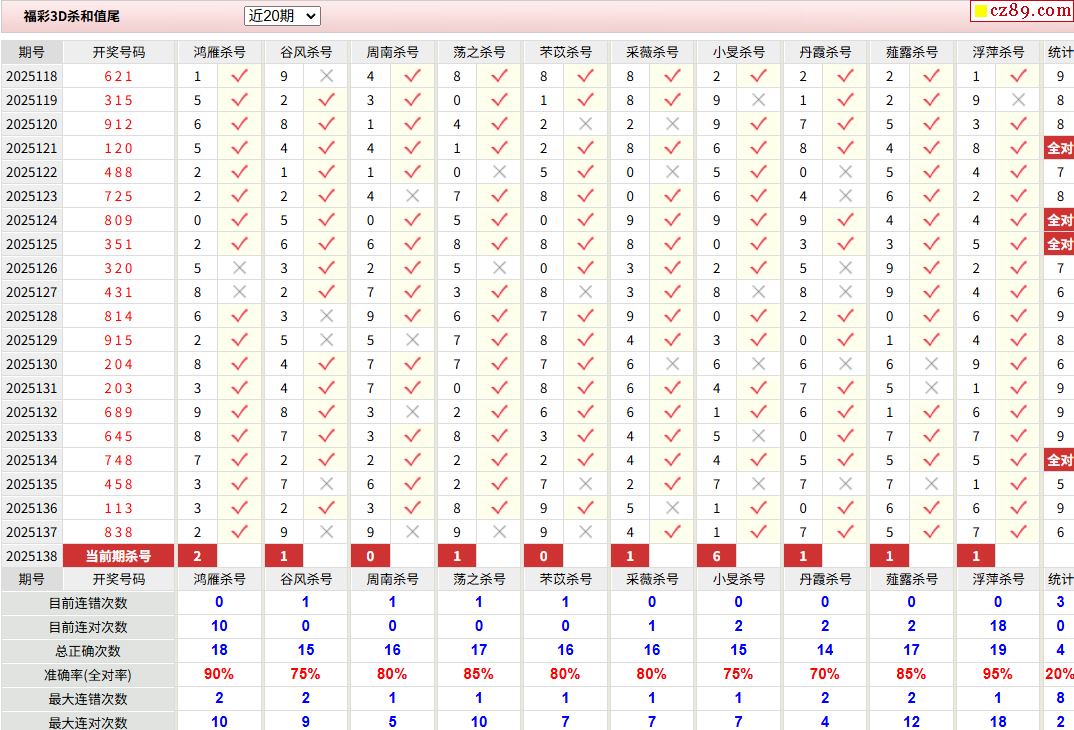Click the check mark for 浮萍杀号 in row 2025137

coord(1019,531)
